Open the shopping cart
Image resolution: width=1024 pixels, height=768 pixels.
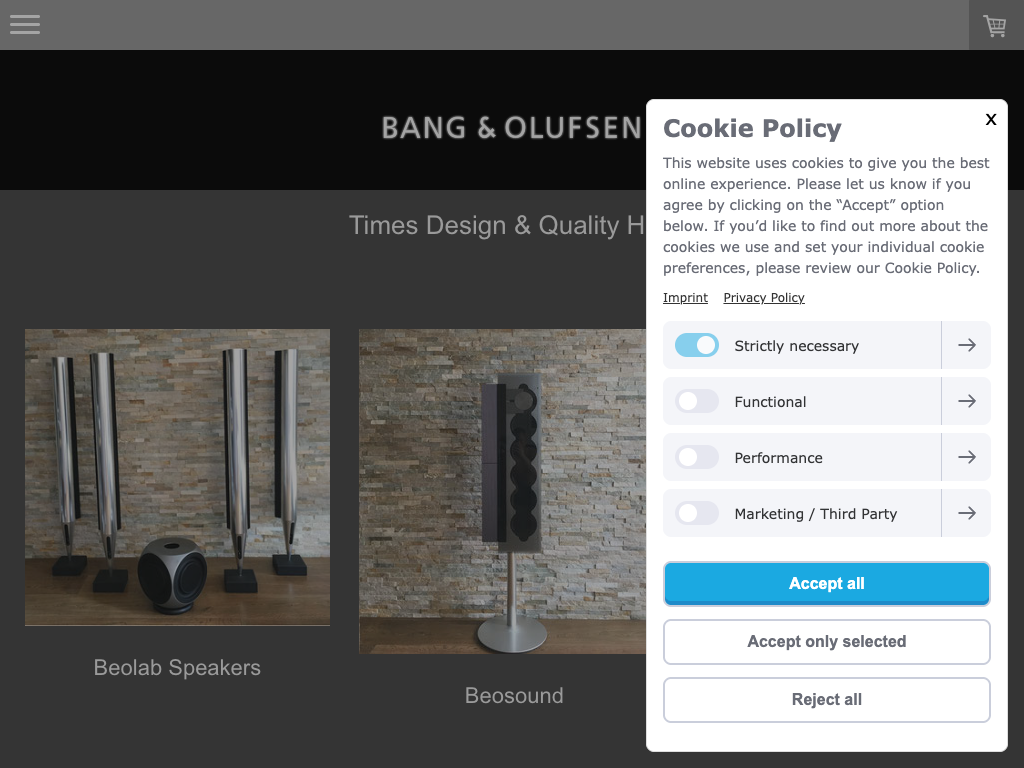tap(995, 26)
